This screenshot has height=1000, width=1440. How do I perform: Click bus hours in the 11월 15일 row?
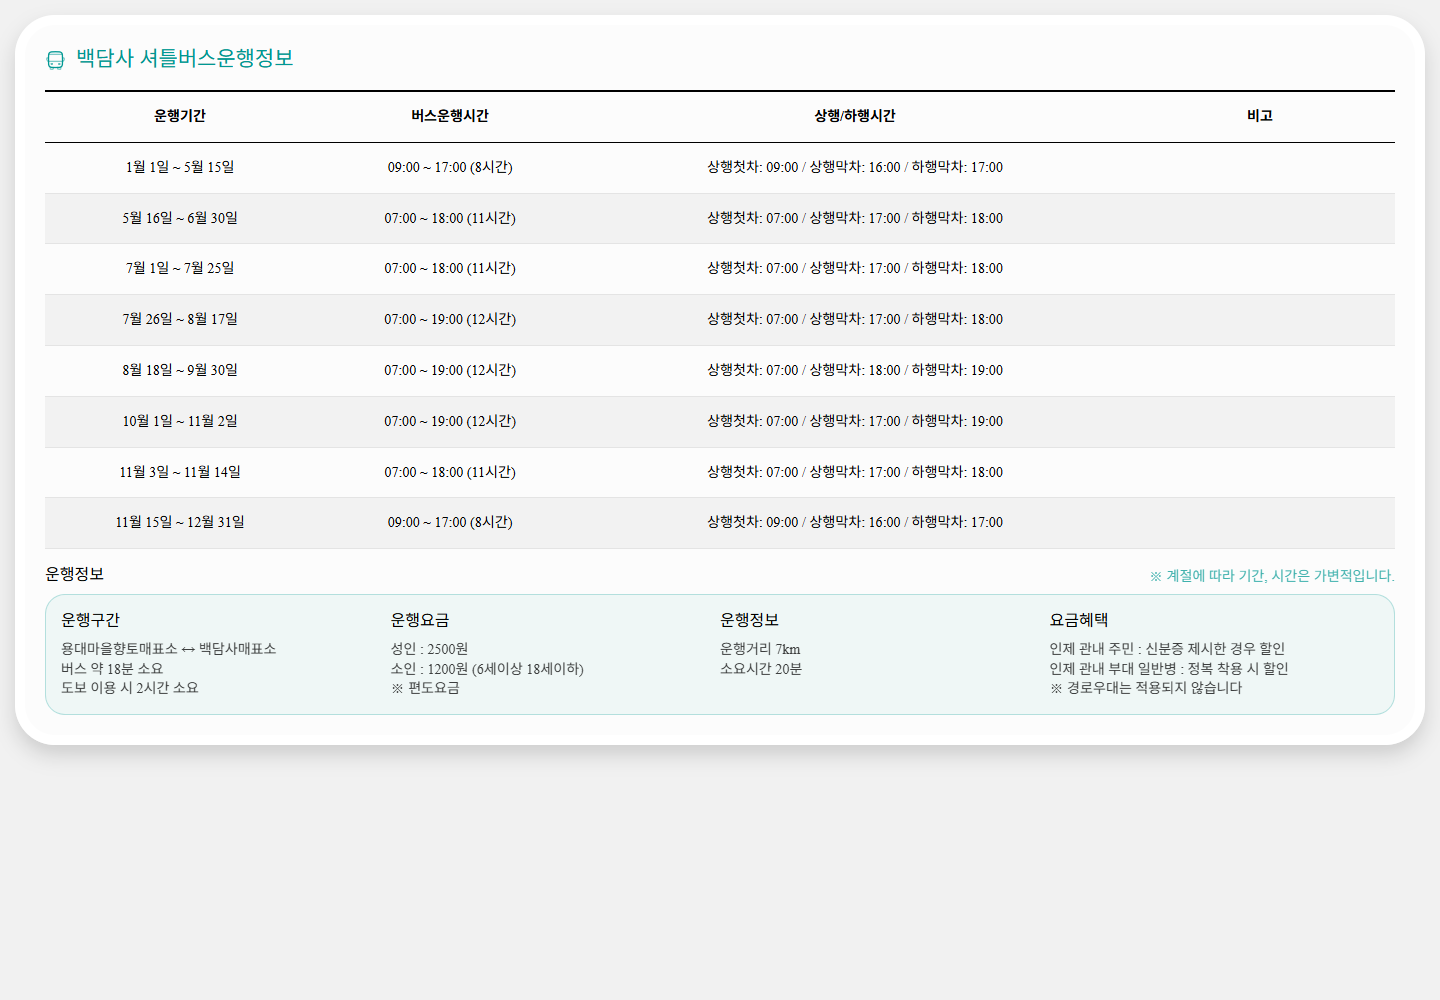(450, 522)
